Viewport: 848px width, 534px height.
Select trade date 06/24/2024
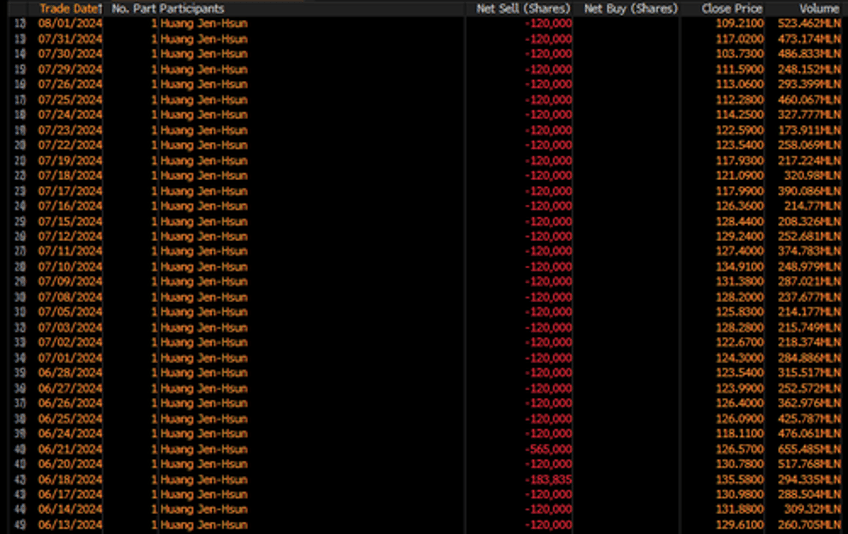click(70, 433)
